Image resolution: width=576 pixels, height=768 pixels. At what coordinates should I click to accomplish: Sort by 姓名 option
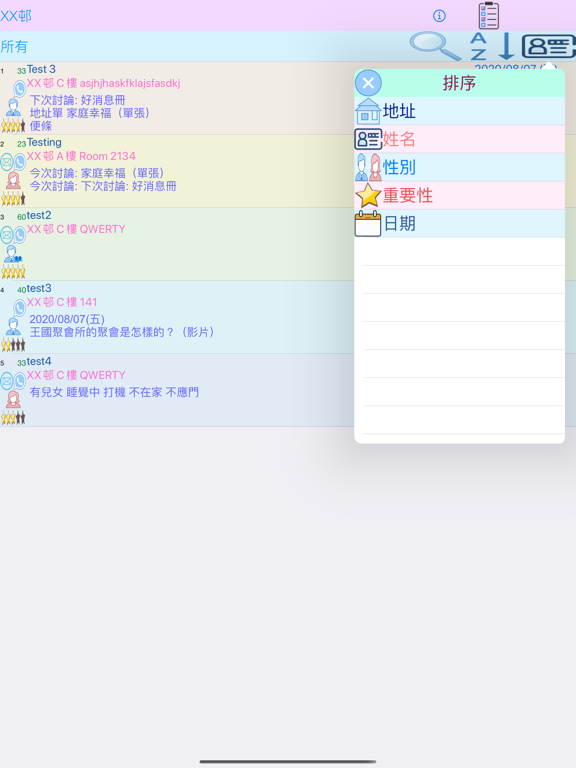click(459, 140)
